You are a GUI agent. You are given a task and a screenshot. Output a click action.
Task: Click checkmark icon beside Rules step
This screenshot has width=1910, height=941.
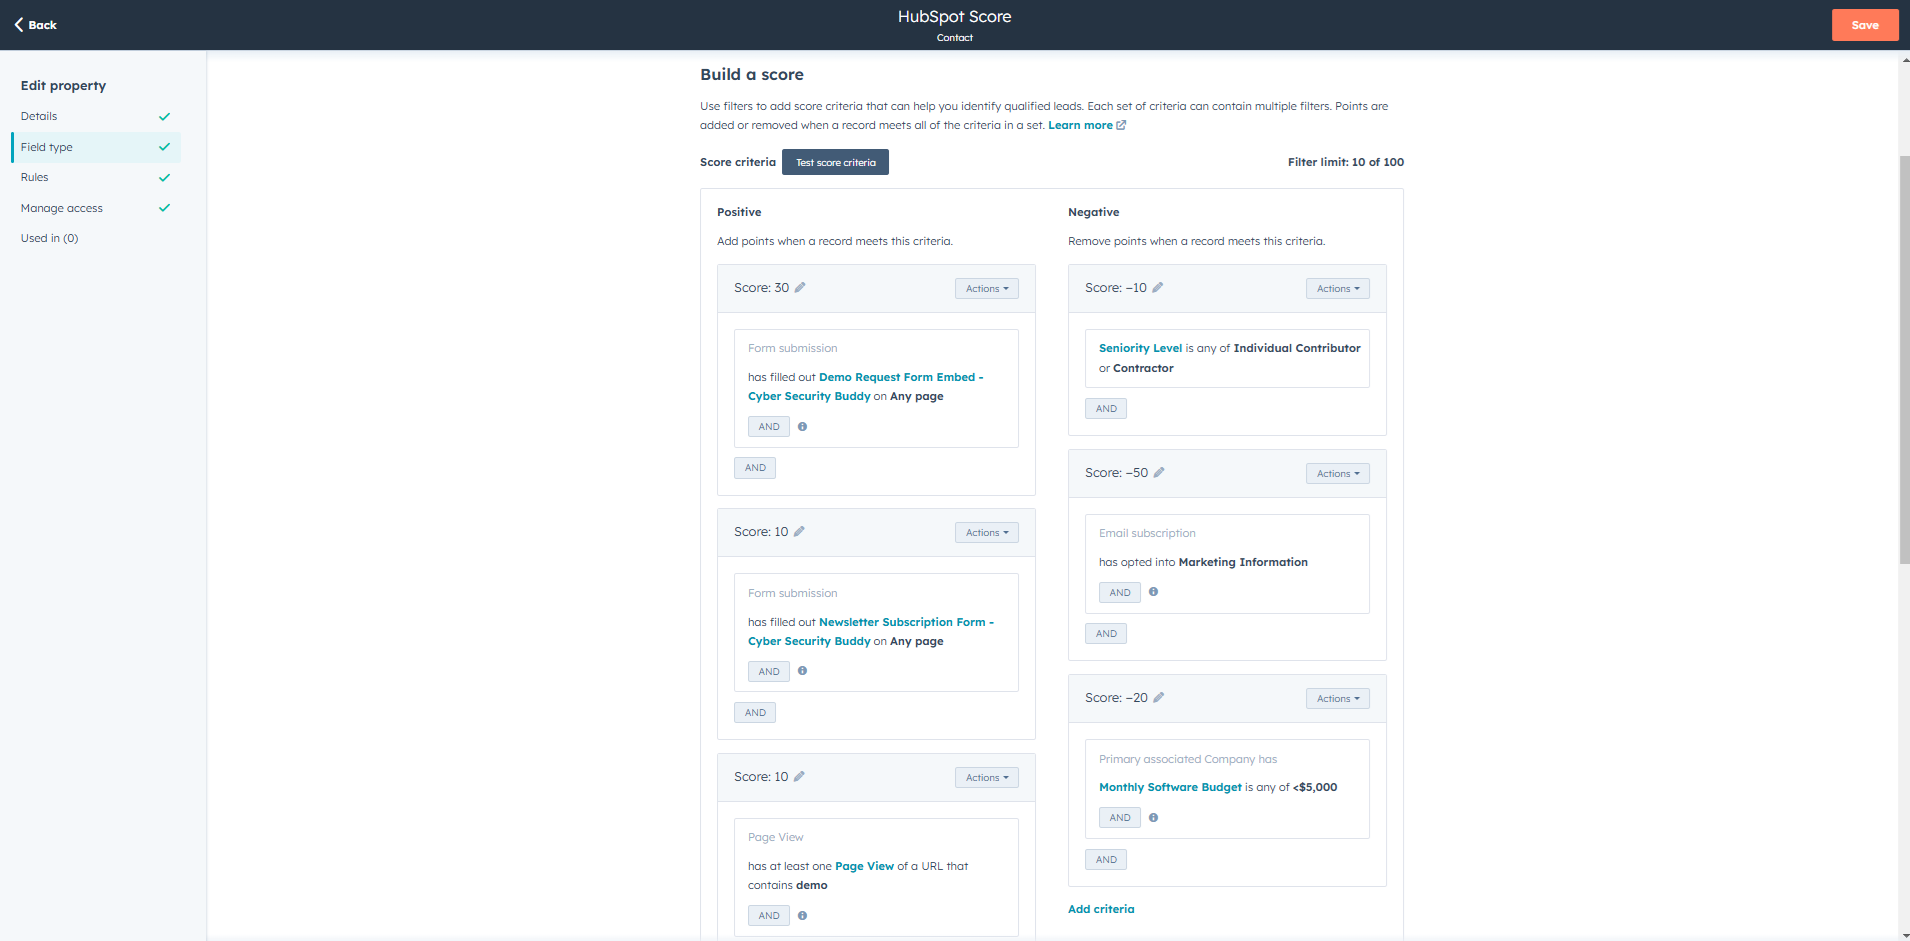(164, 178)
